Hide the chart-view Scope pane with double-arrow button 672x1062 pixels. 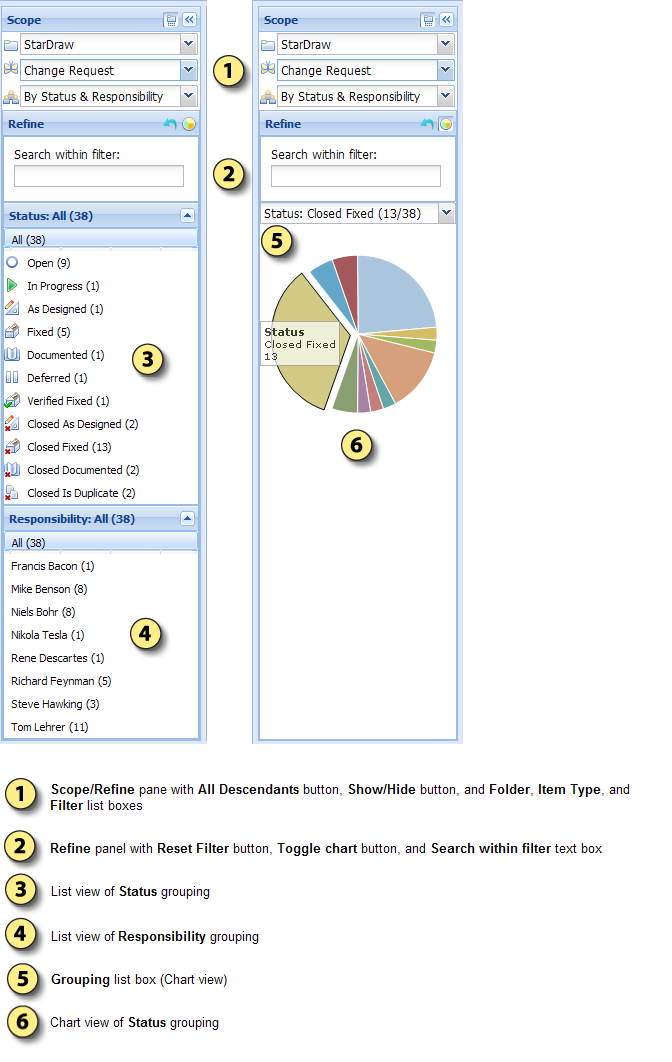point(446,19)
